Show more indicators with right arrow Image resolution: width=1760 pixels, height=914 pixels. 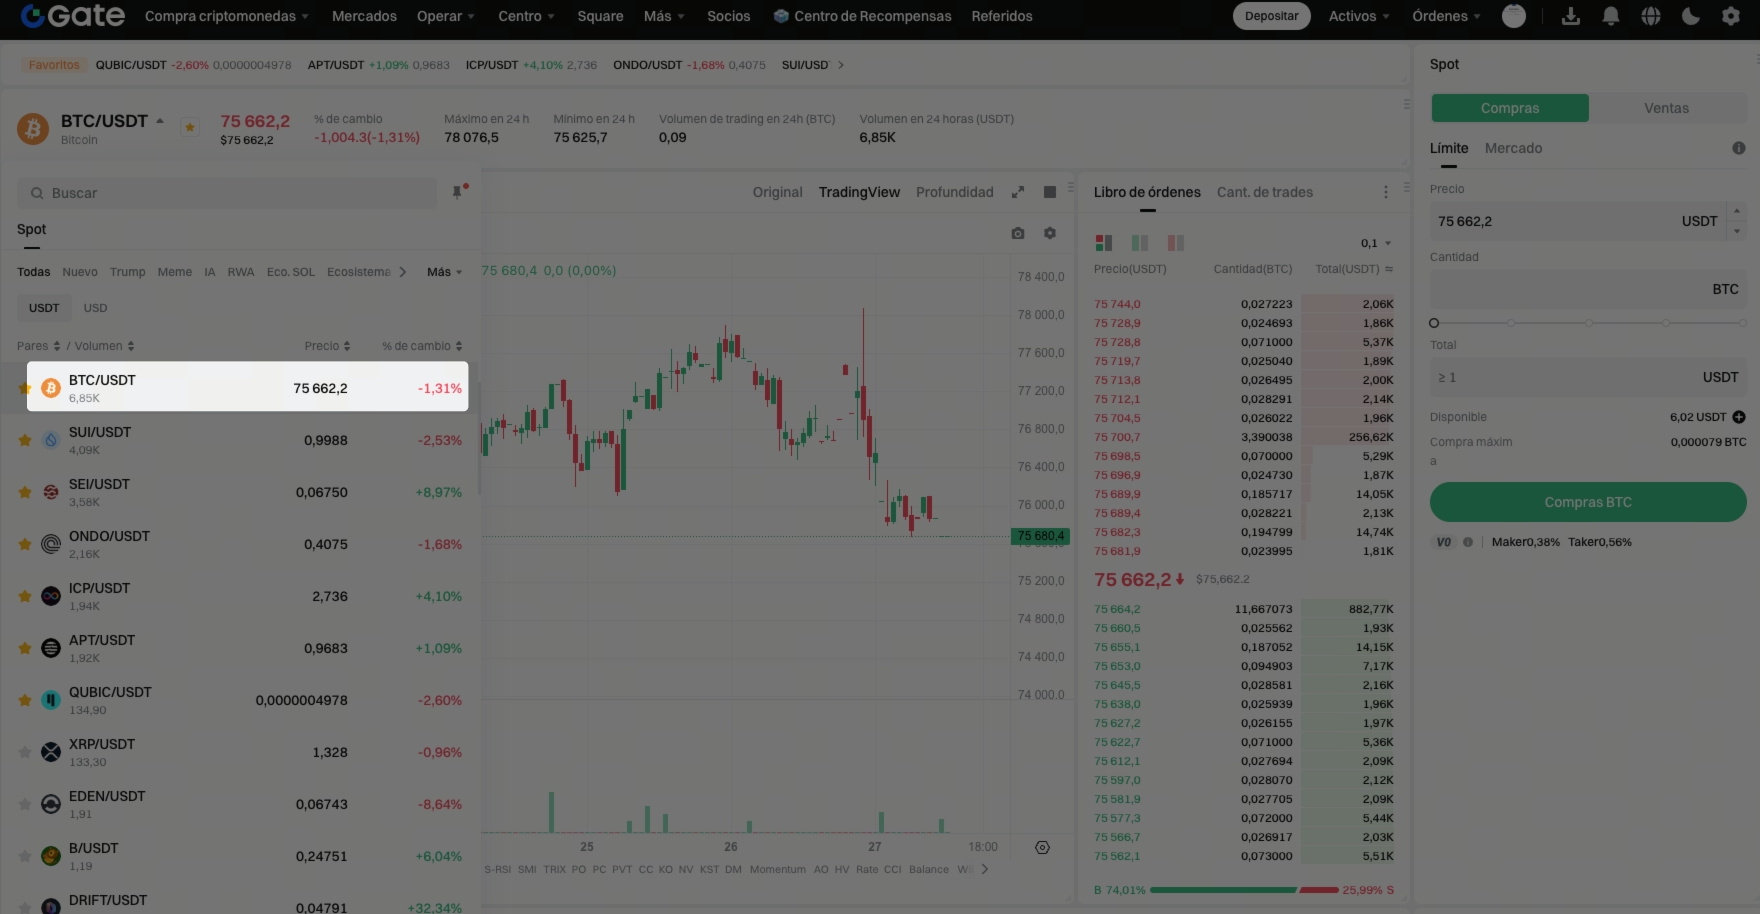pyautogui.click(x=985, y=869)
